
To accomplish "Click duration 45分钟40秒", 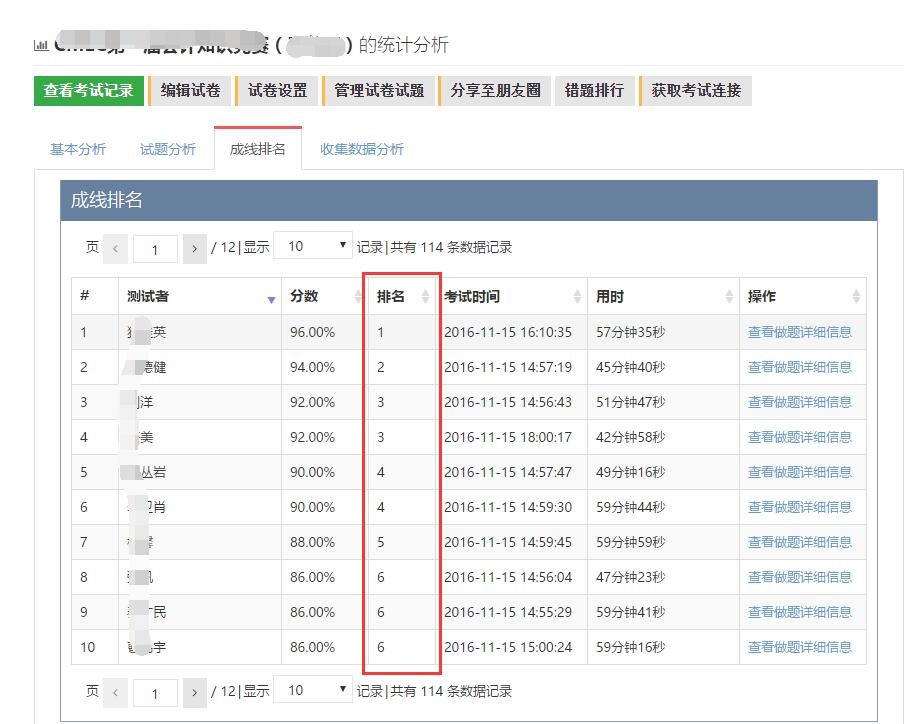I will pyautogui.click(x=630, y=368).
